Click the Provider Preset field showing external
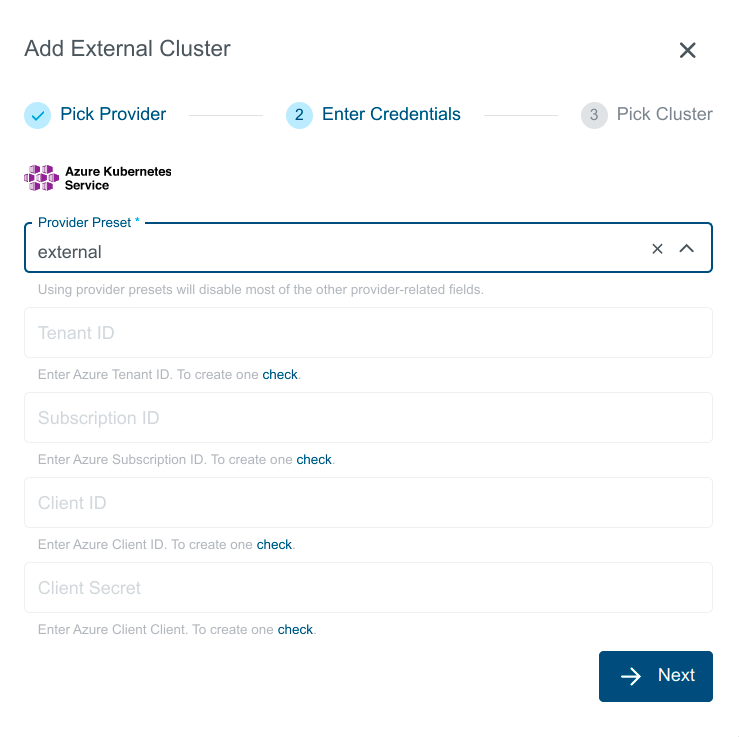This screenshot has height=737, width=739. point(330,252)
